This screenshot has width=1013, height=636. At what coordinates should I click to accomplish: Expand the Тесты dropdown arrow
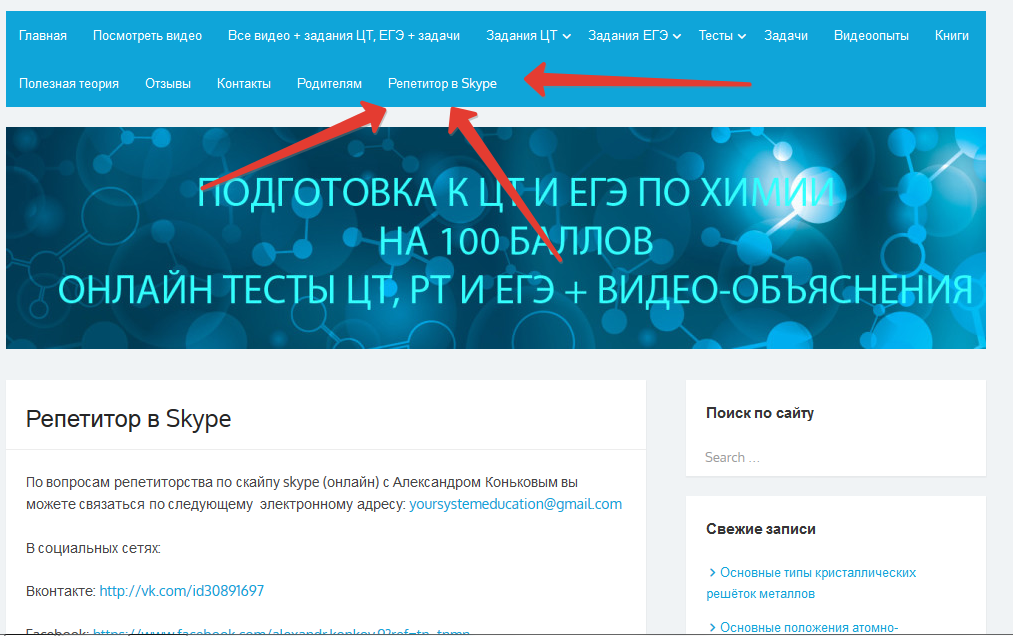[x=742, y=36]
